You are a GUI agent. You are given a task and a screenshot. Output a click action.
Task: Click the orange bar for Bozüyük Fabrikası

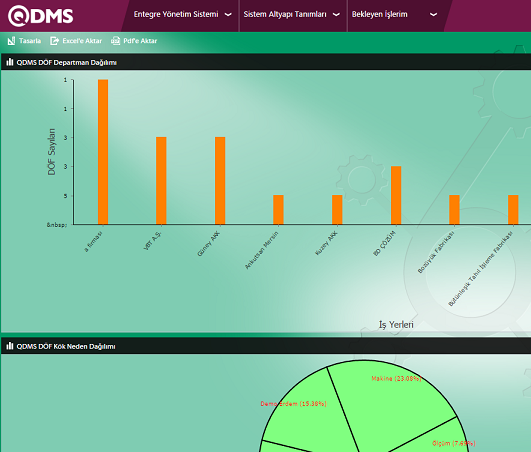(454, 210)
